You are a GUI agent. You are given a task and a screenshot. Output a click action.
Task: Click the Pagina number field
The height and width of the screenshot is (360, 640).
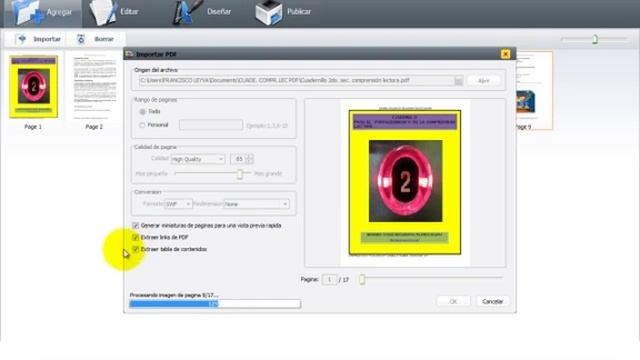329,280
